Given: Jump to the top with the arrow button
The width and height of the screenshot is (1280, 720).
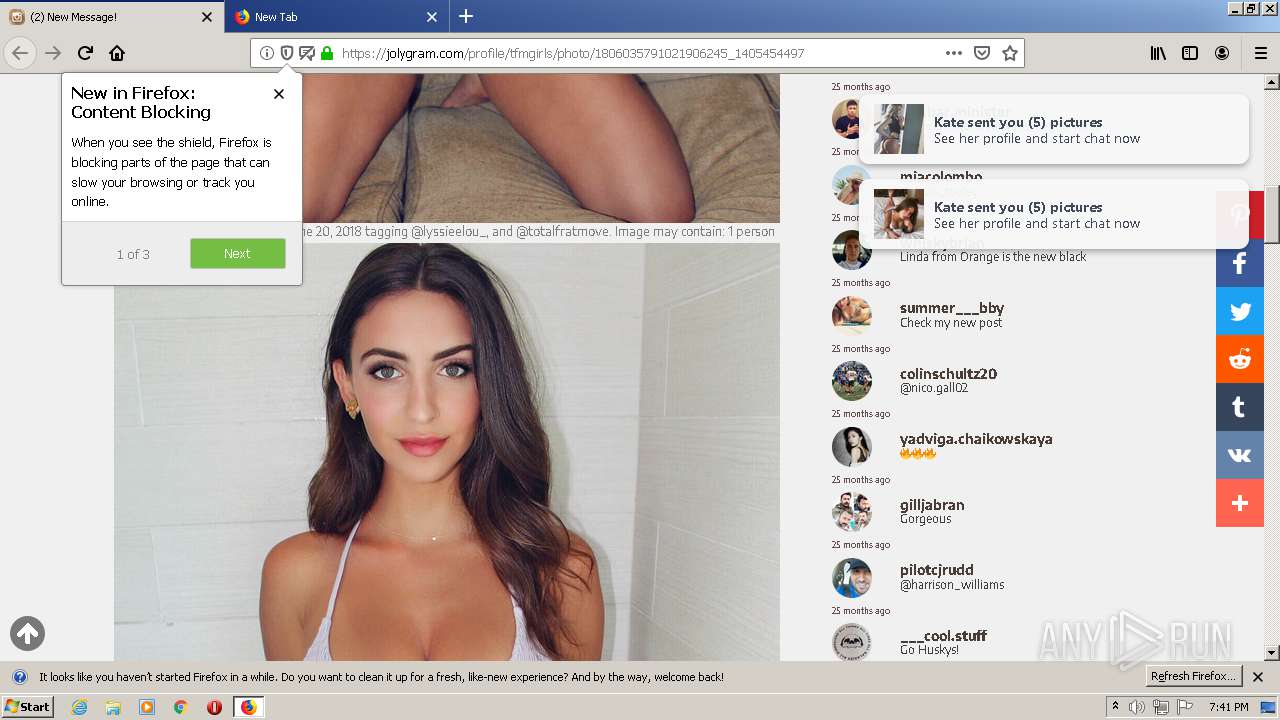Looking at the screenshot, I should [28, 633].
